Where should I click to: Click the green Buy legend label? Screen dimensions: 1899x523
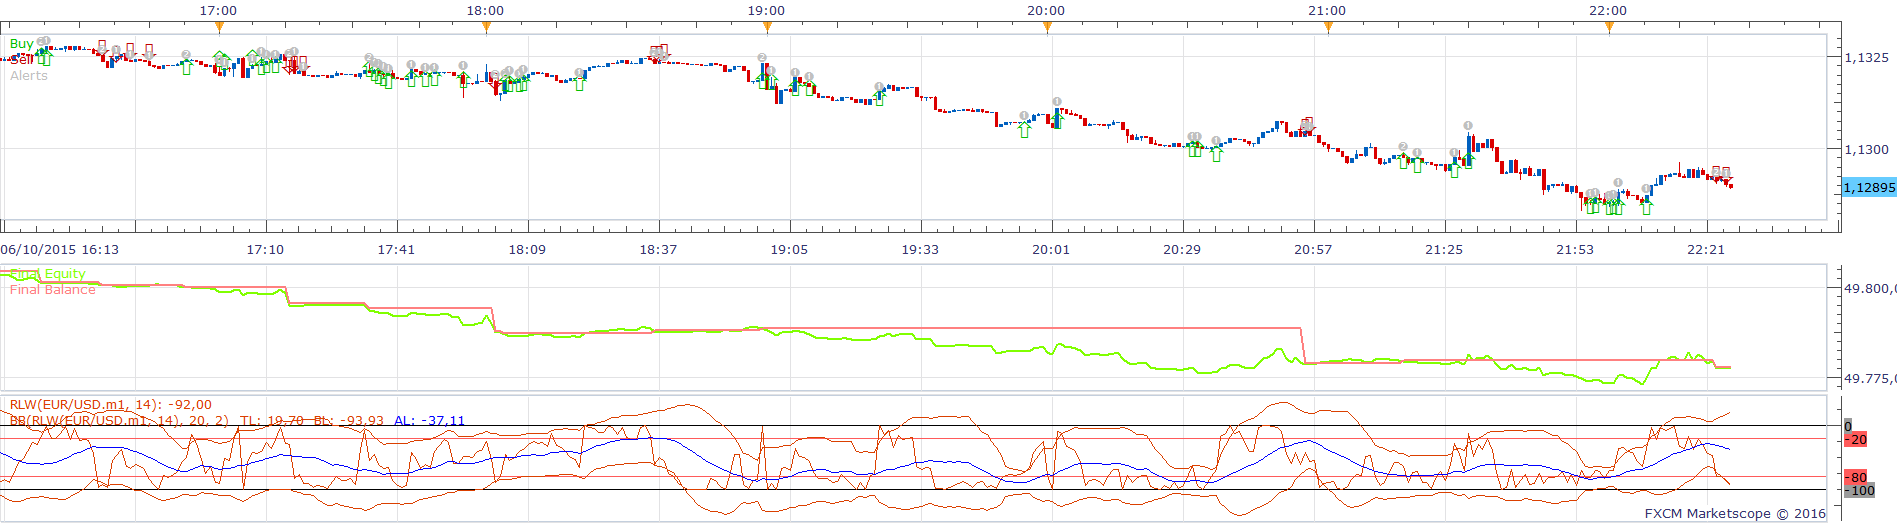(x=21, y=44)
